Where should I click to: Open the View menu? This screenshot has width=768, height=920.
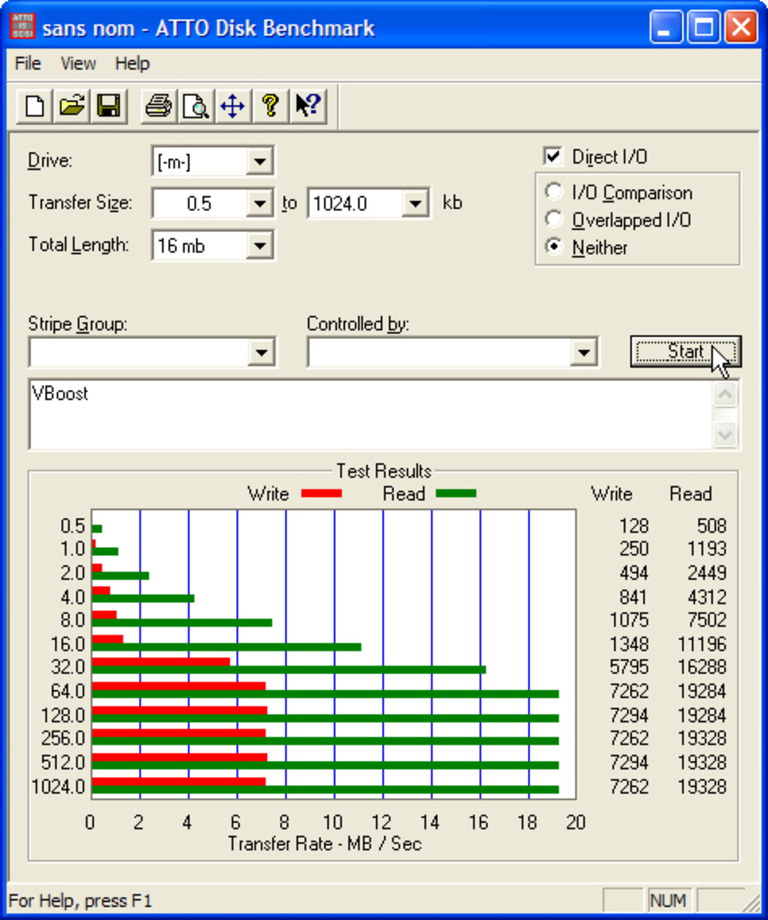(78, 63)
